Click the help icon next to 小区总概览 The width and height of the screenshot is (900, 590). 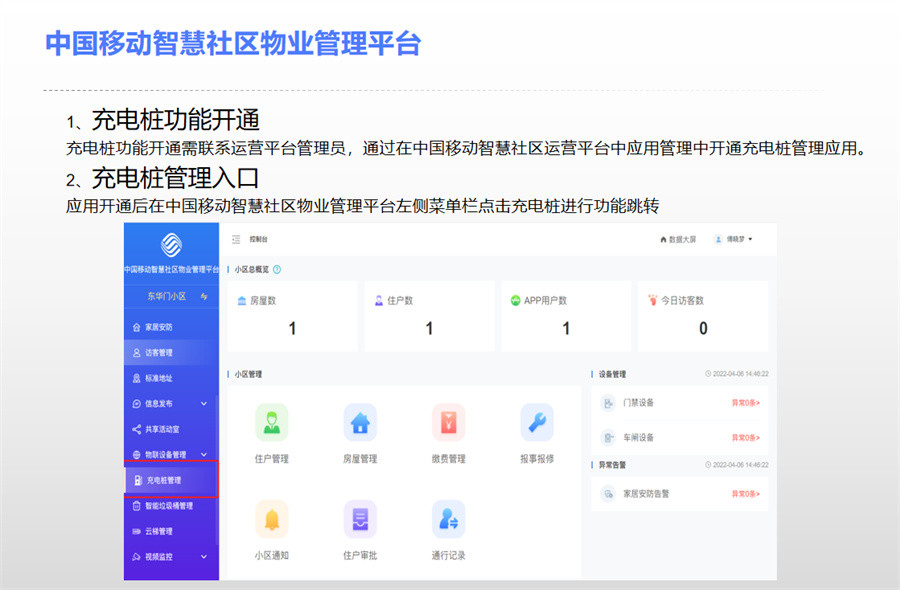click(x=277, y=269)
